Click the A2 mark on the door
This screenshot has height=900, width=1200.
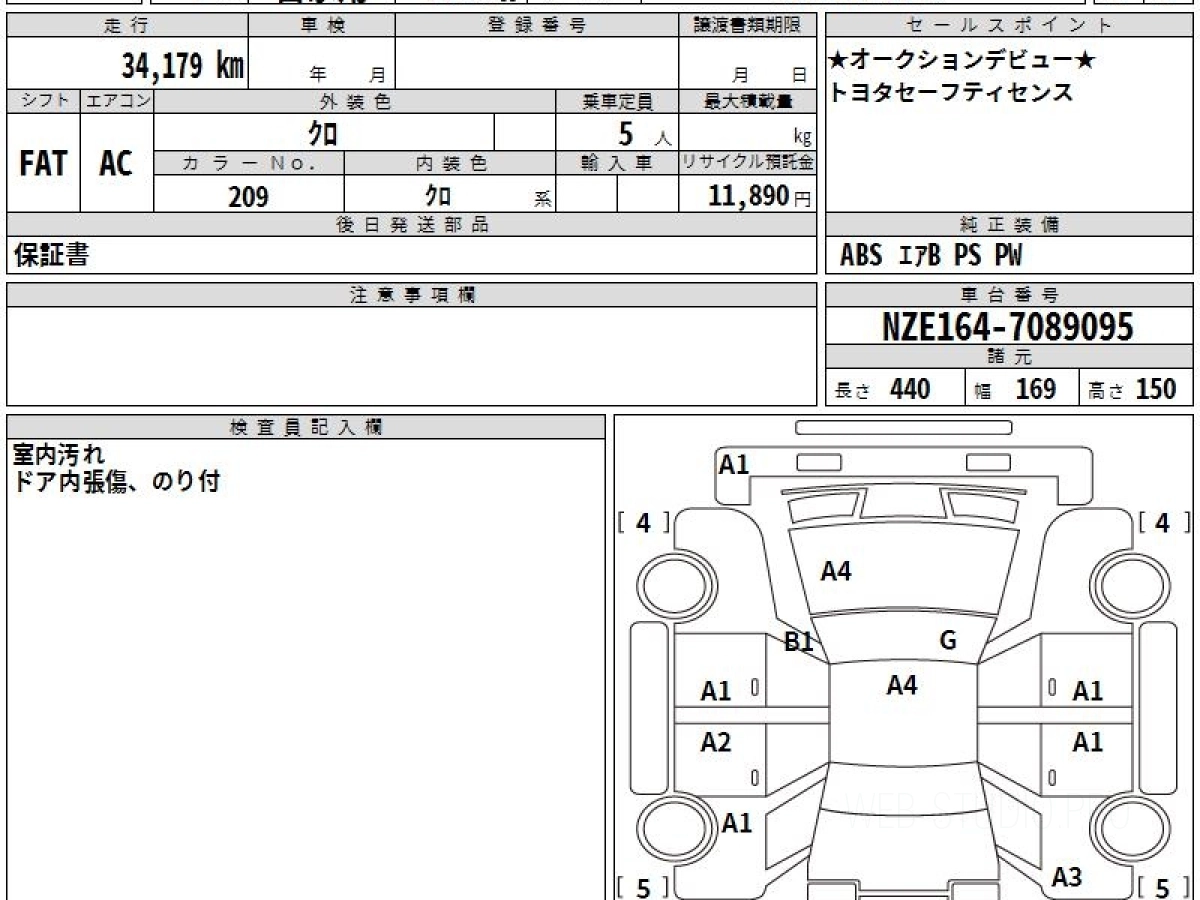pyautogui.click(x=716, y=742)
